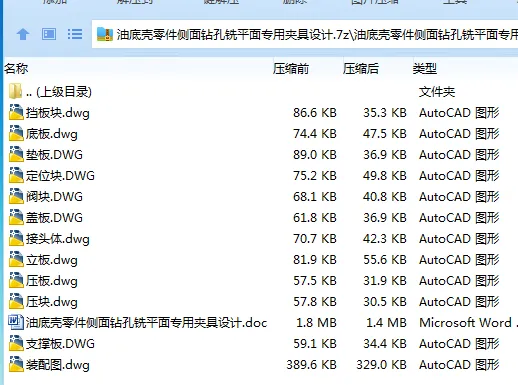Click the AutoCAD 图形 type of 支撑板.DWG

[x=459, y=344]
